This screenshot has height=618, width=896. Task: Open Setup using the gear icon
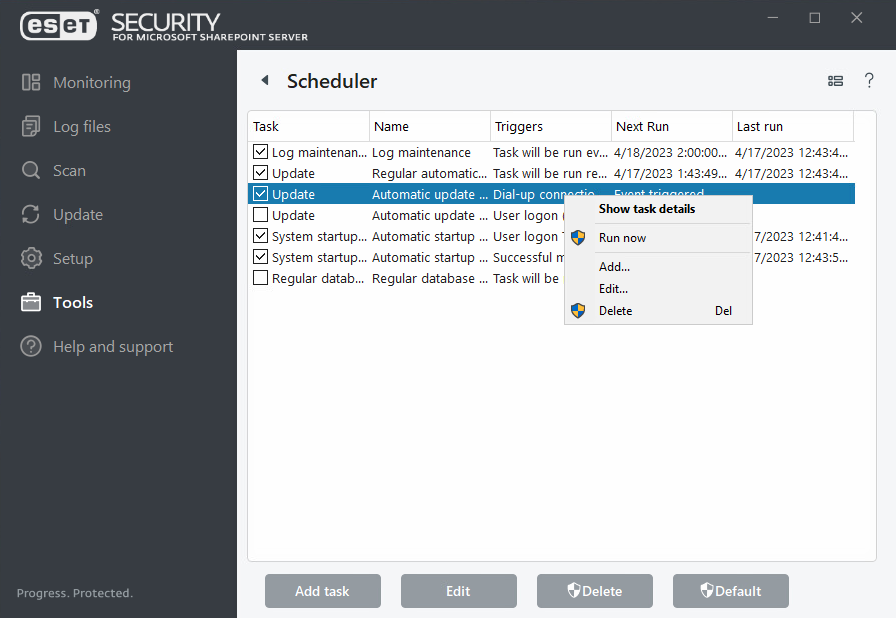click(x=31, y=259)
